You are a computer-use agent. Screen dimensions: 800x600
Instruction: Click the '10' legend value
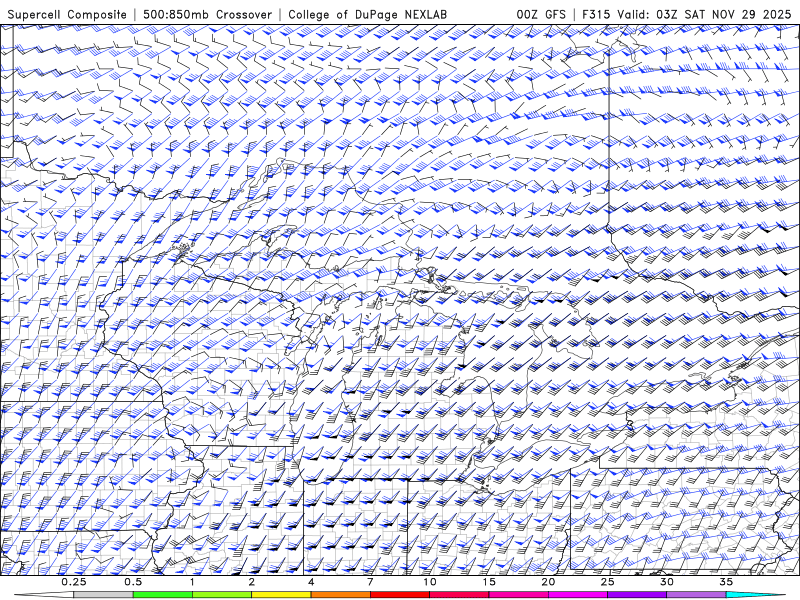(430, 582)
